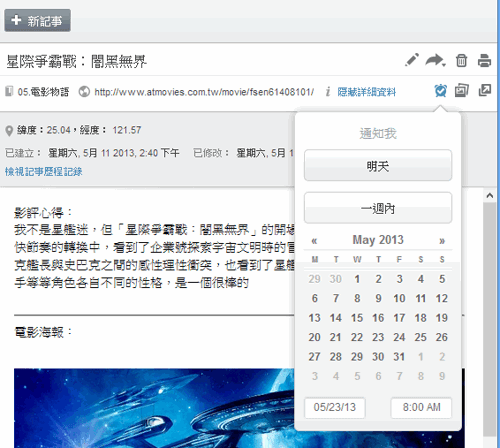Image resolution: width=500 pixels, height=448 pixels.
Task: Select the 一週內 reminder button
Action: point(378,208)
